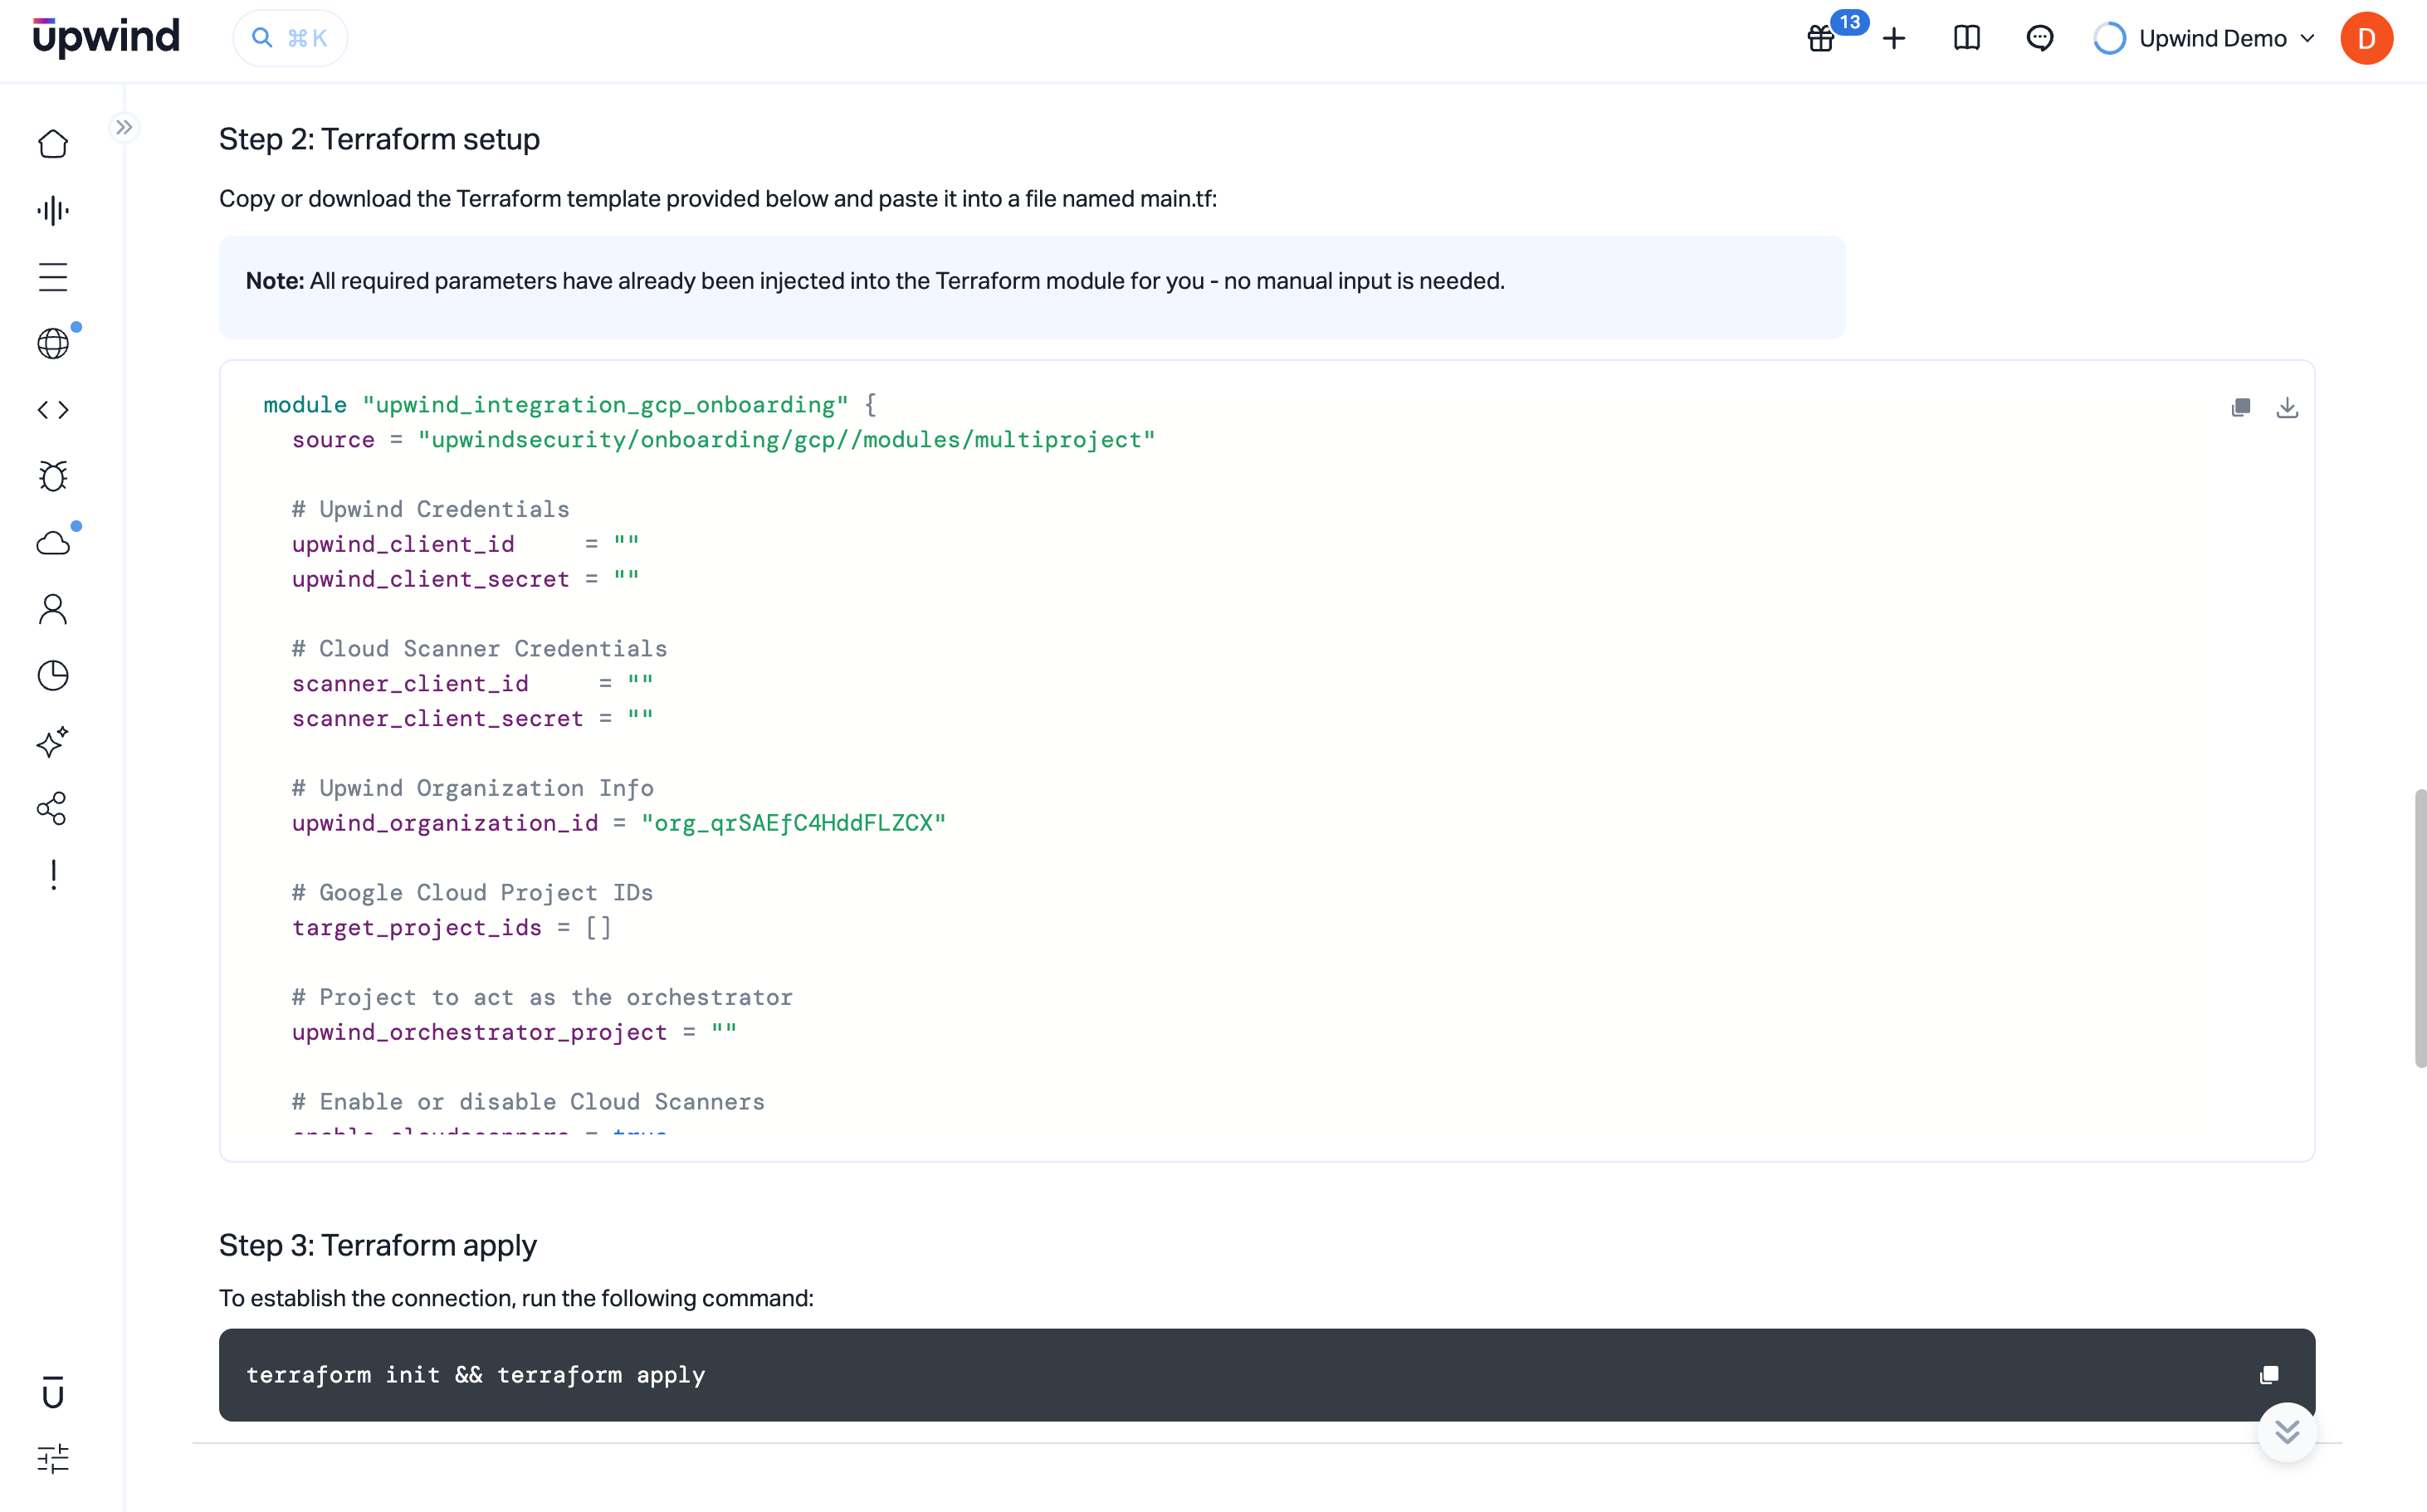Click the Note about injected parameters
The width and height of the screenshot is (2427, 1512).
(1032, 287)
